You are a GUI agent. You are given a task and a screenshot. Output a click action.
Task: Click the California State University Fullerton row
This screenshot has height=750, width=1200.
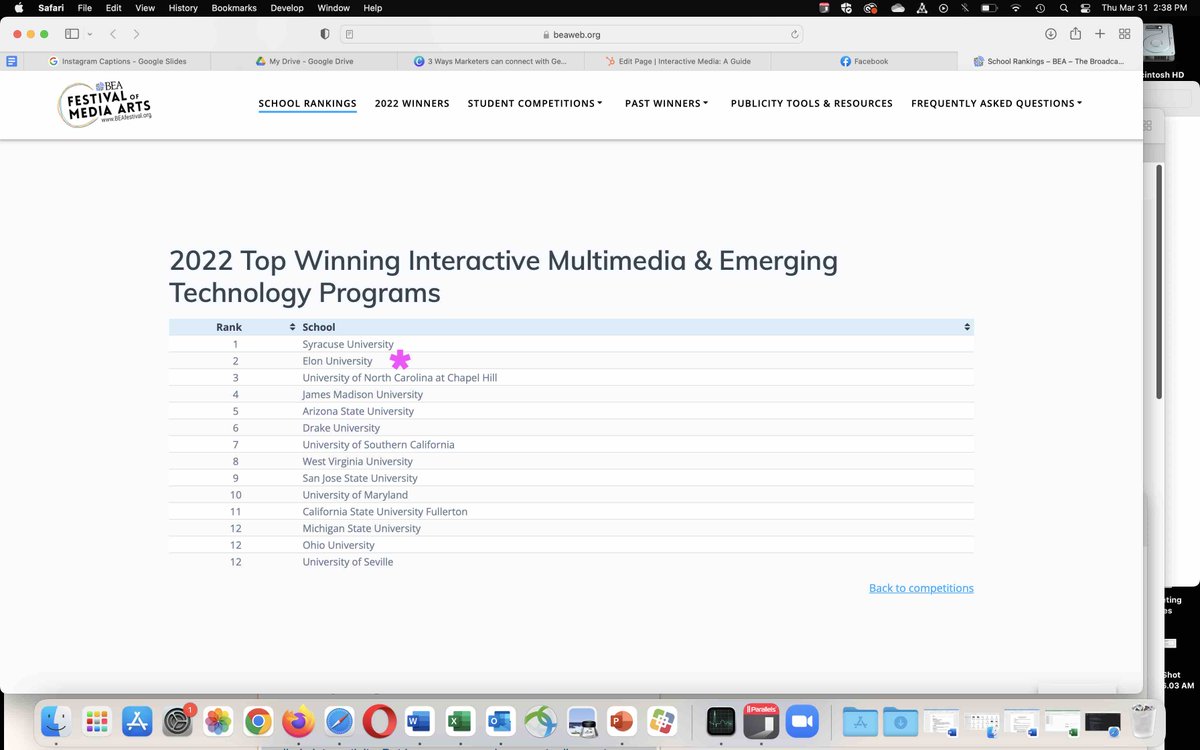(x=571, y=511)
